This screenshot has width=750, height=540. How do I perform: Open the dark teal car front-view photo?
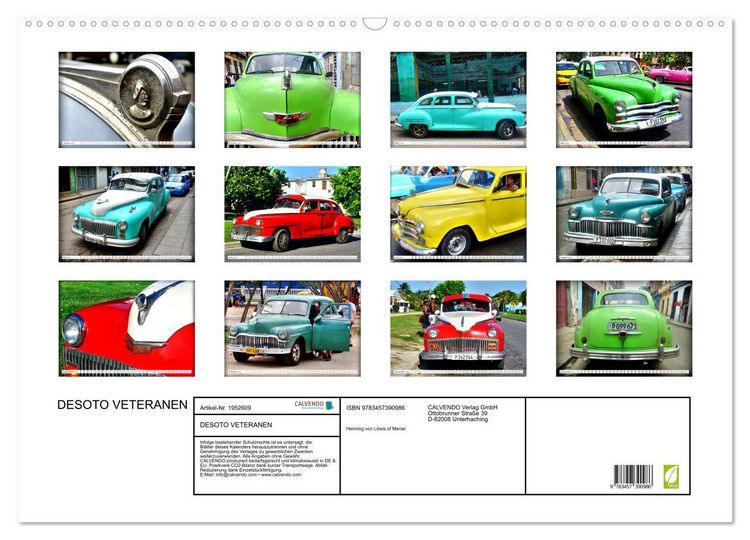pyautogui.click(x=624, y=214)
